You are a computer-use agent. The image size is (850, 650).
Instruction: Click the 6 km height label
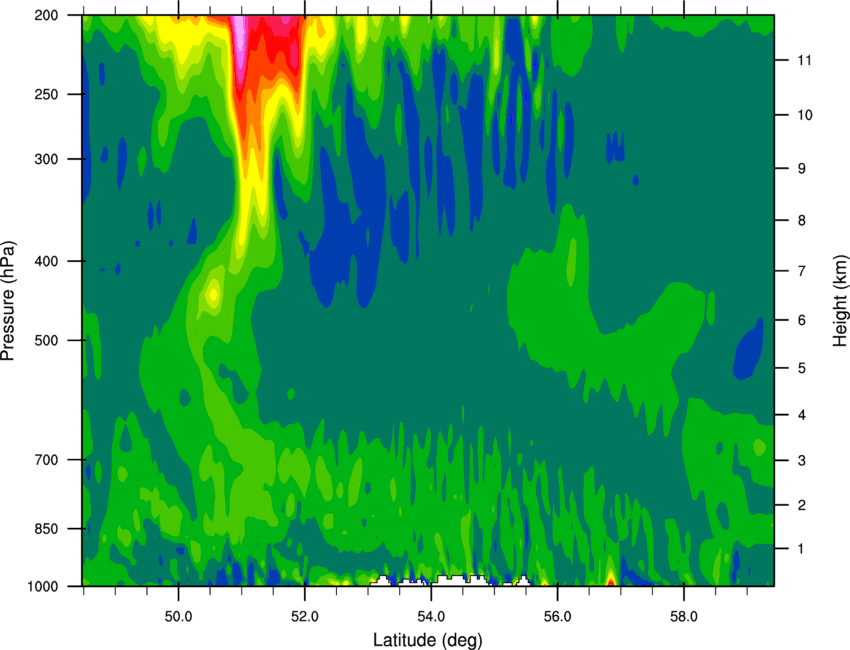pyautogui.click(x=802, y=320)
